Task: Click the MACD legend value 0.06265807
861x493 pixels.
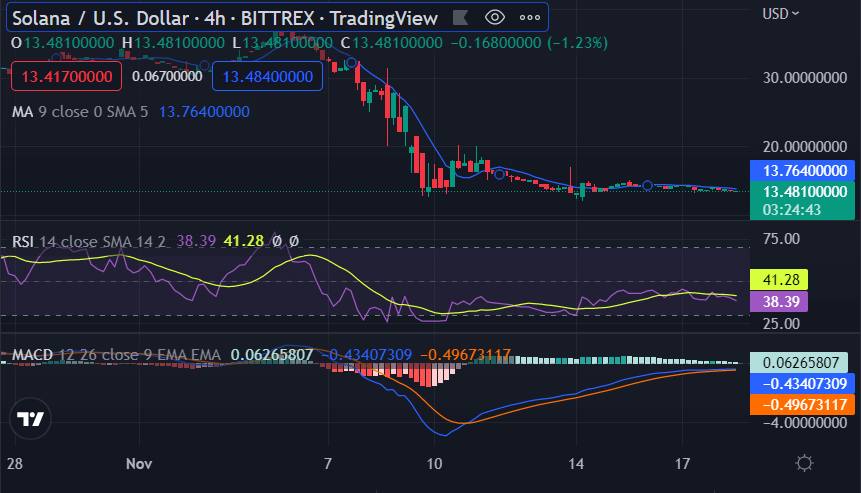Action: point(272,355)
